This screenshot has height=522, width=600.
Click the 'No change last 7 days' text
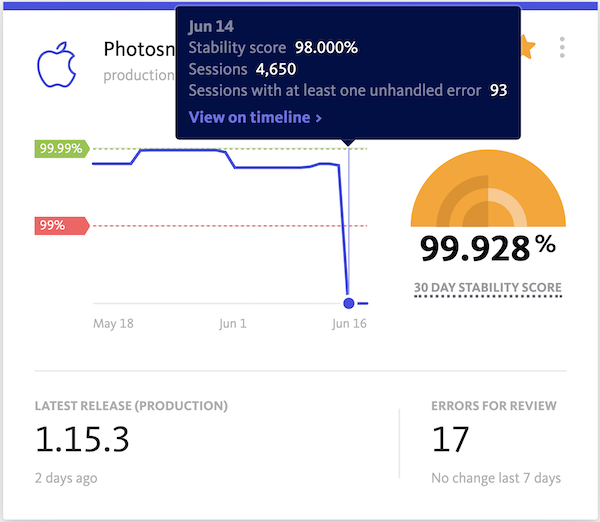tap(496, 478)
